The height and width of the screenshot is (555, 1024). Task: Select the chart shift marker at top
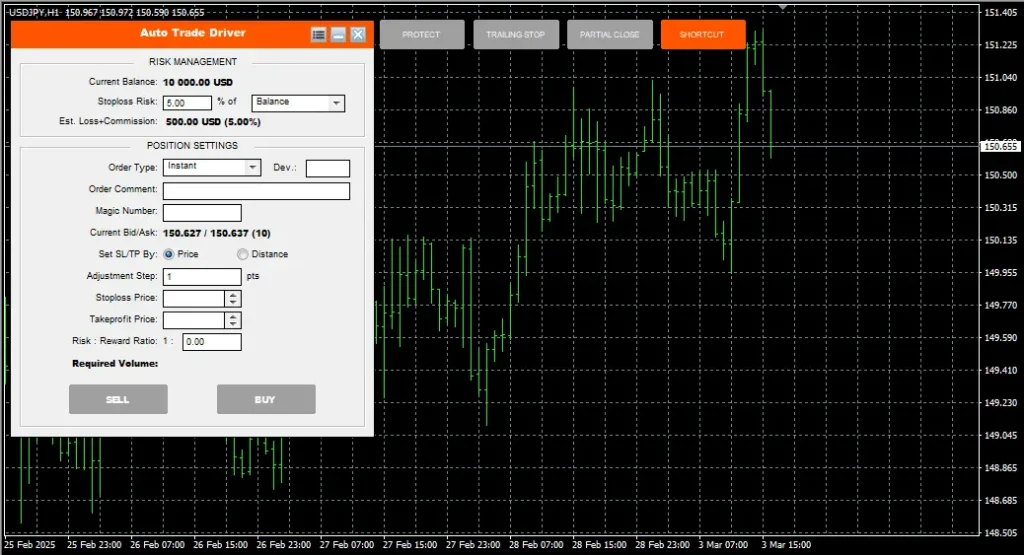[x=782, y=7]
